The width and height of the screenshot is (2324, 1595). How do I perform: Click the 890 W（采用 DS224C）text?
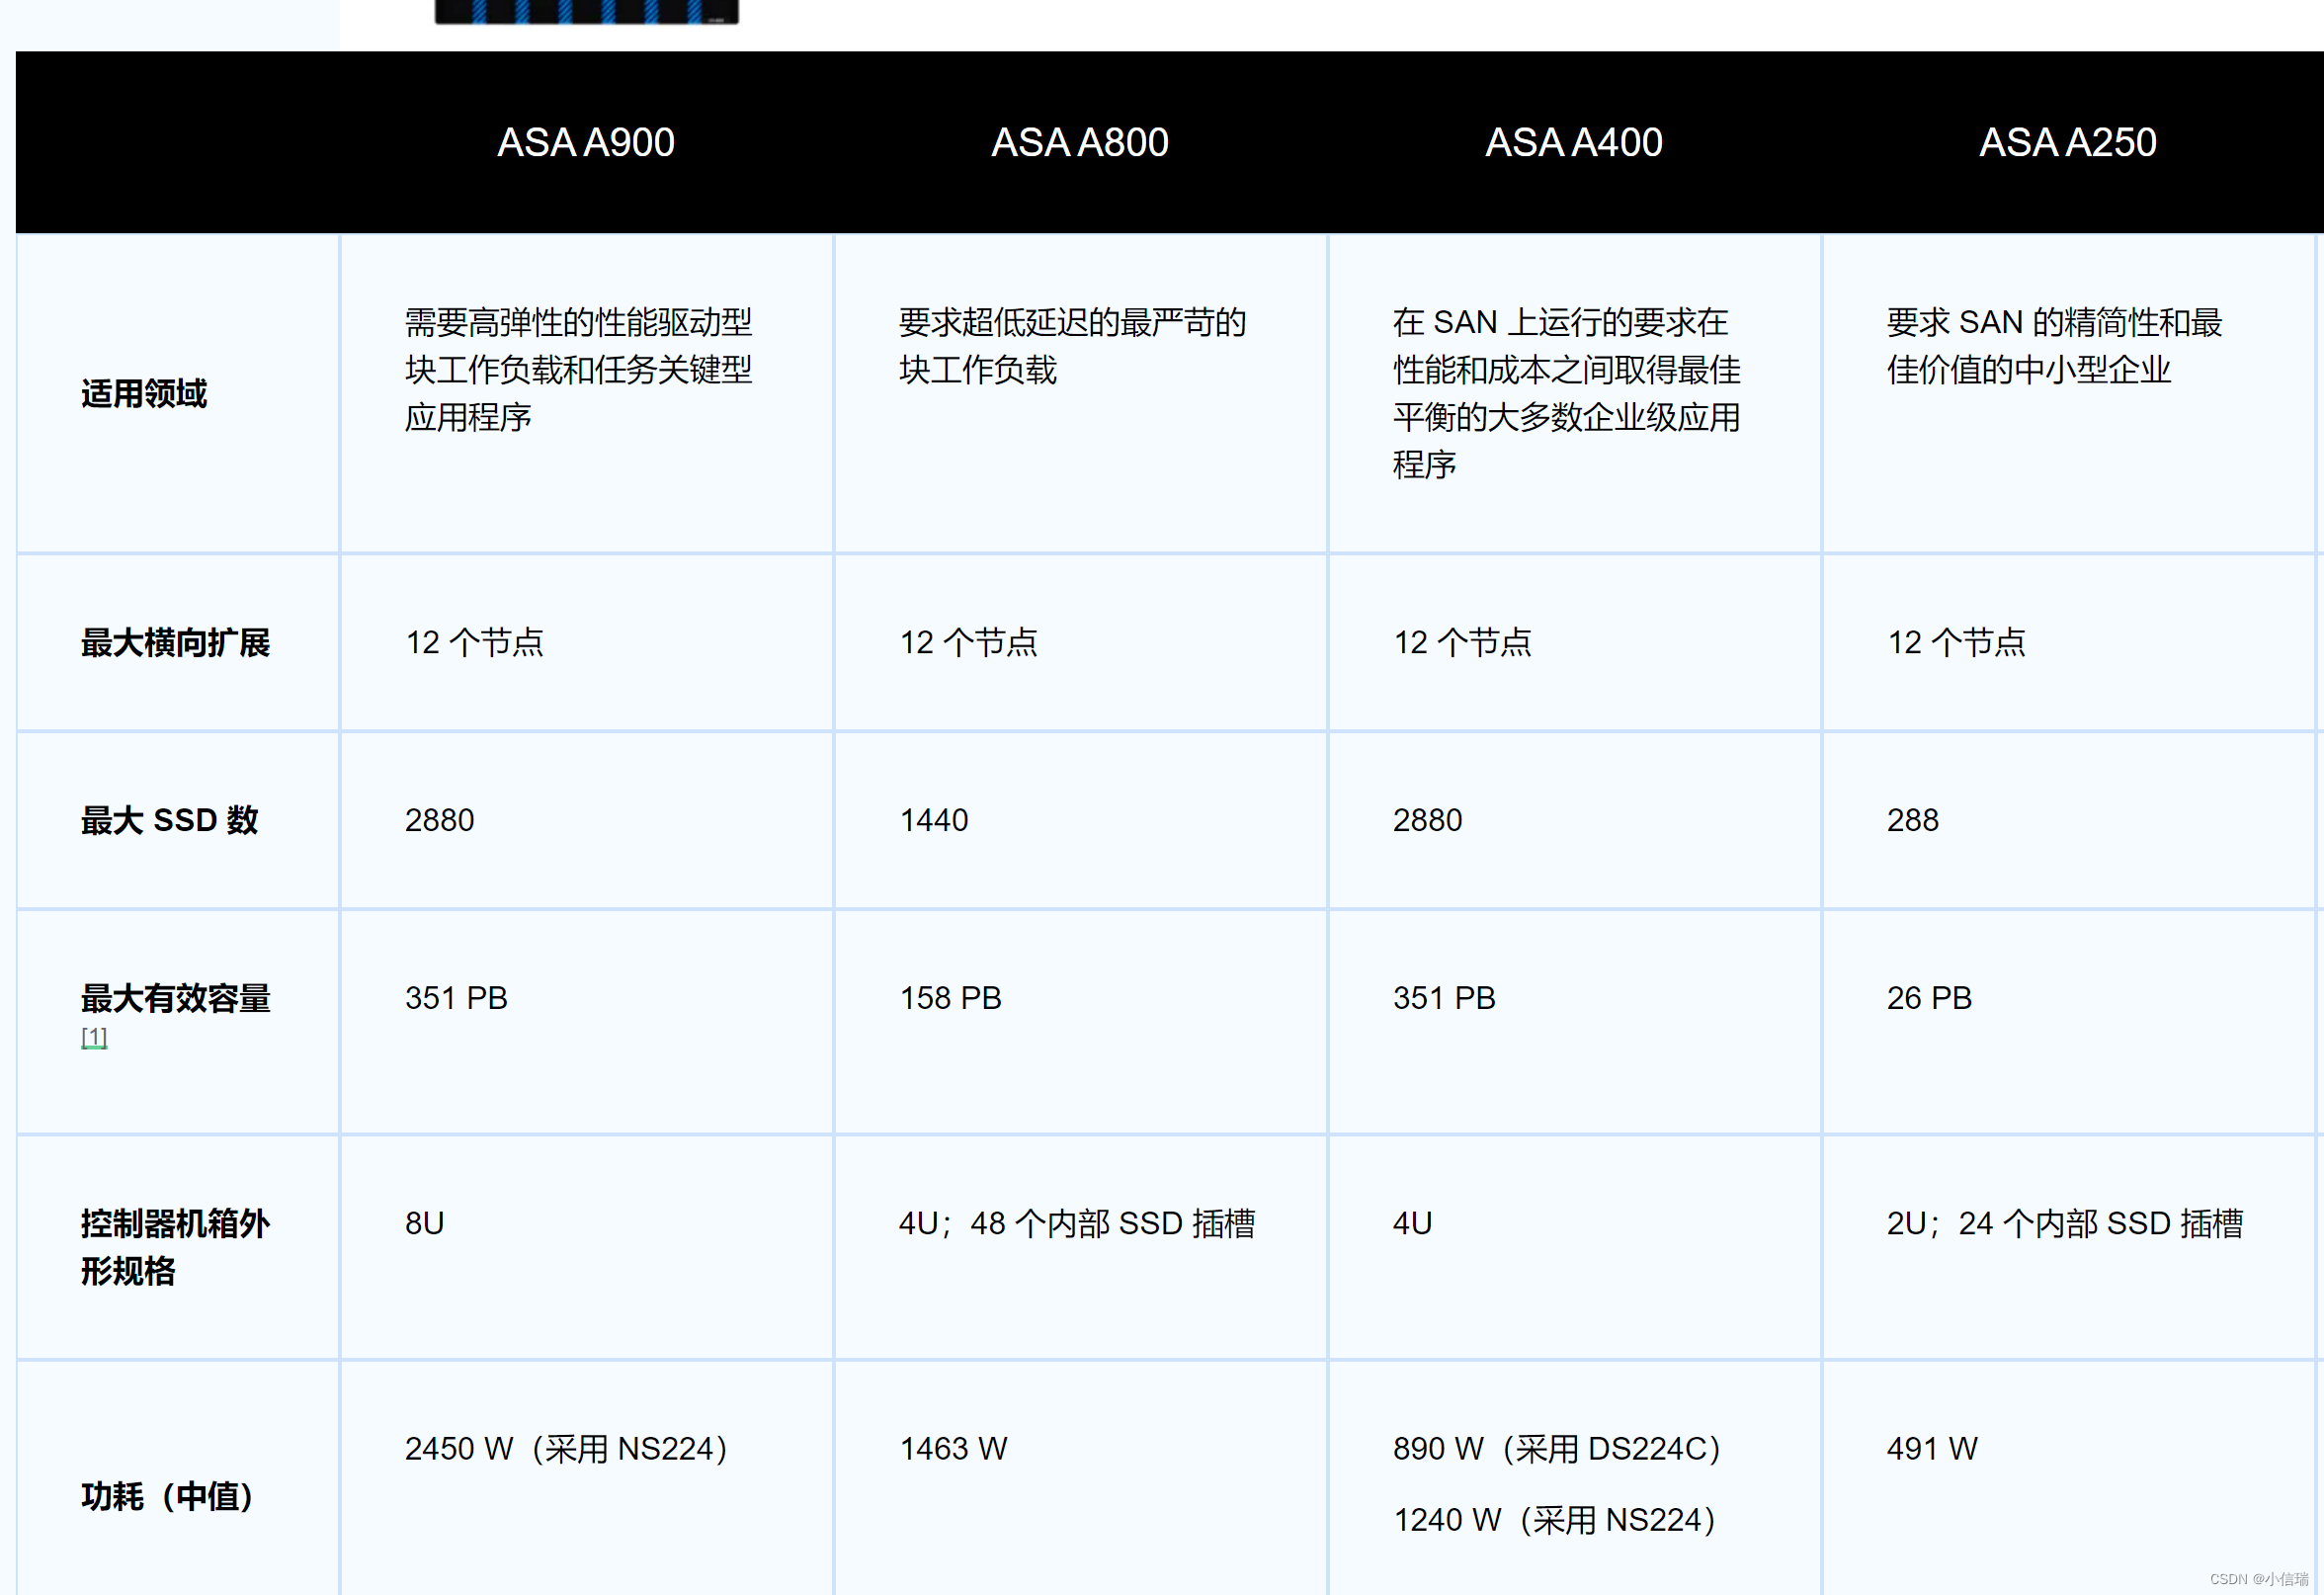click(x=1558, y=1449)
